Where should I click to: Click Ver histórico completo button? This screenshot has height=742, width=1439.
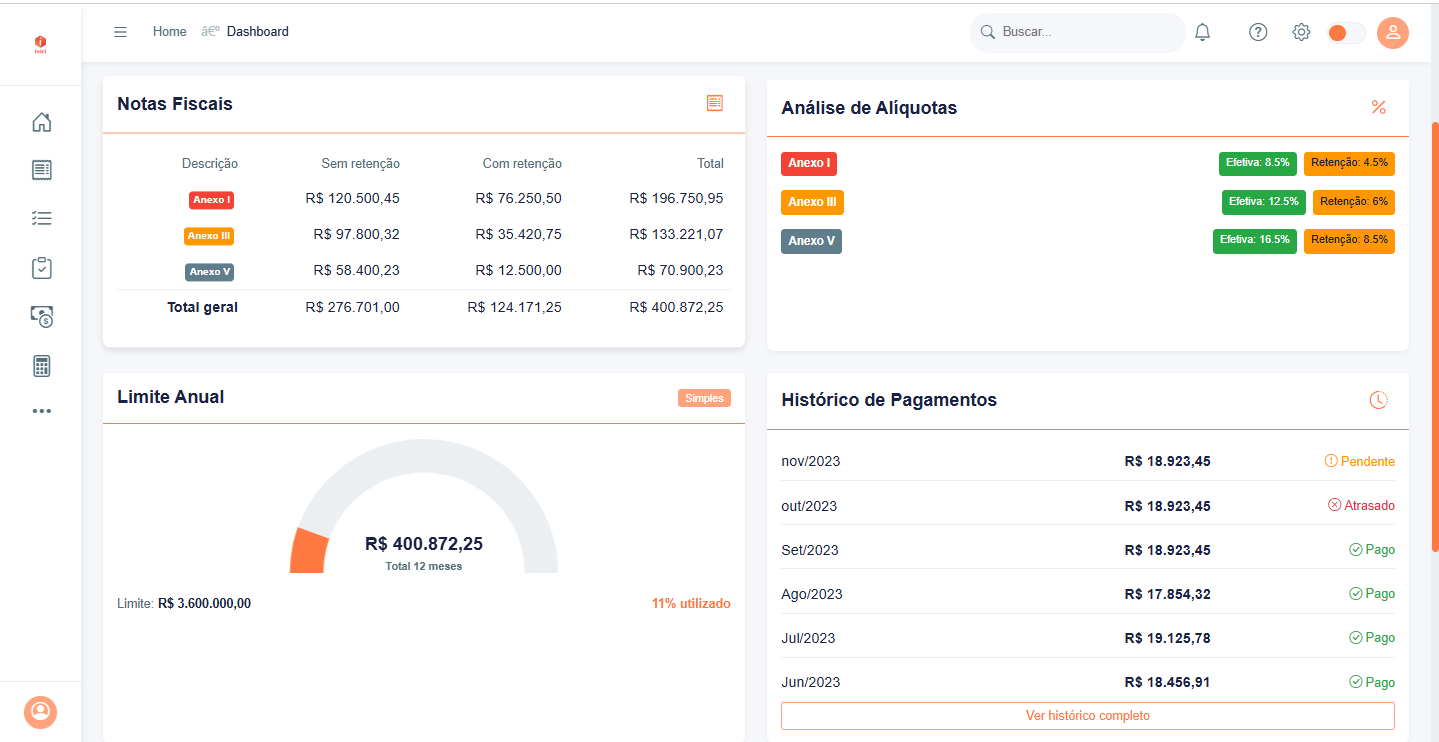click(x=1087, y=716)
